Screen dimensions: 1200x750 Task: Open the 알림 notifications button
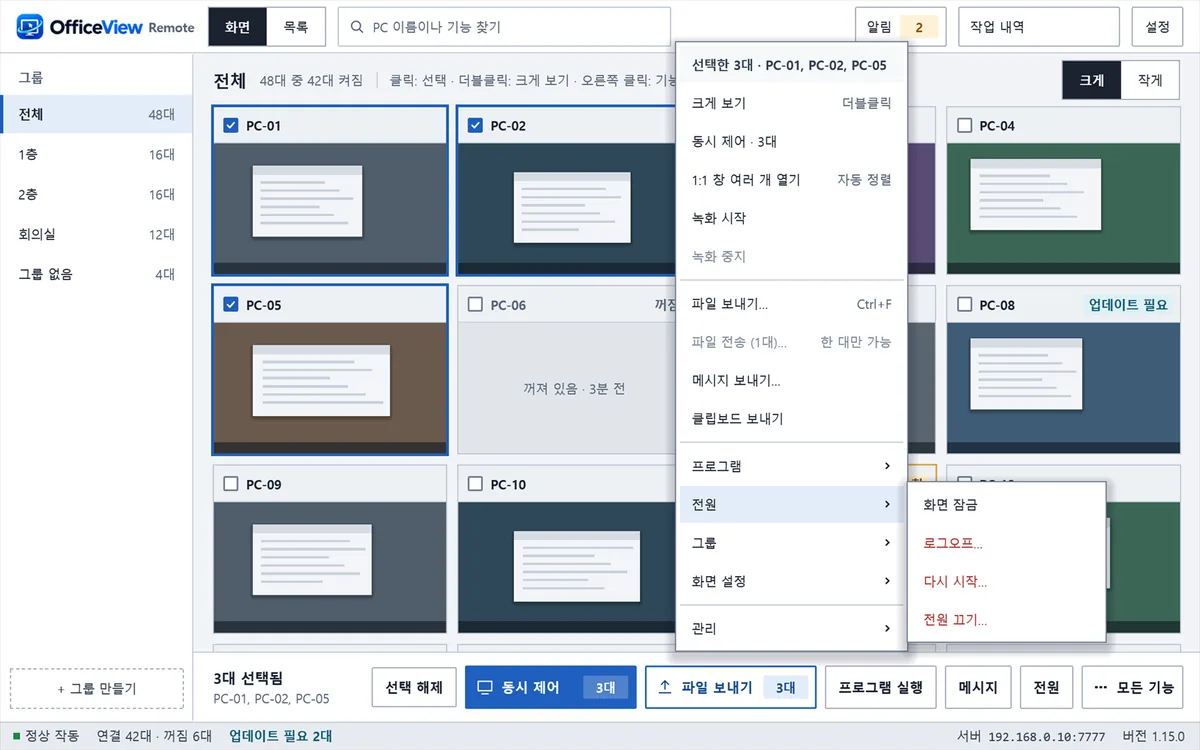coord(900,27)
